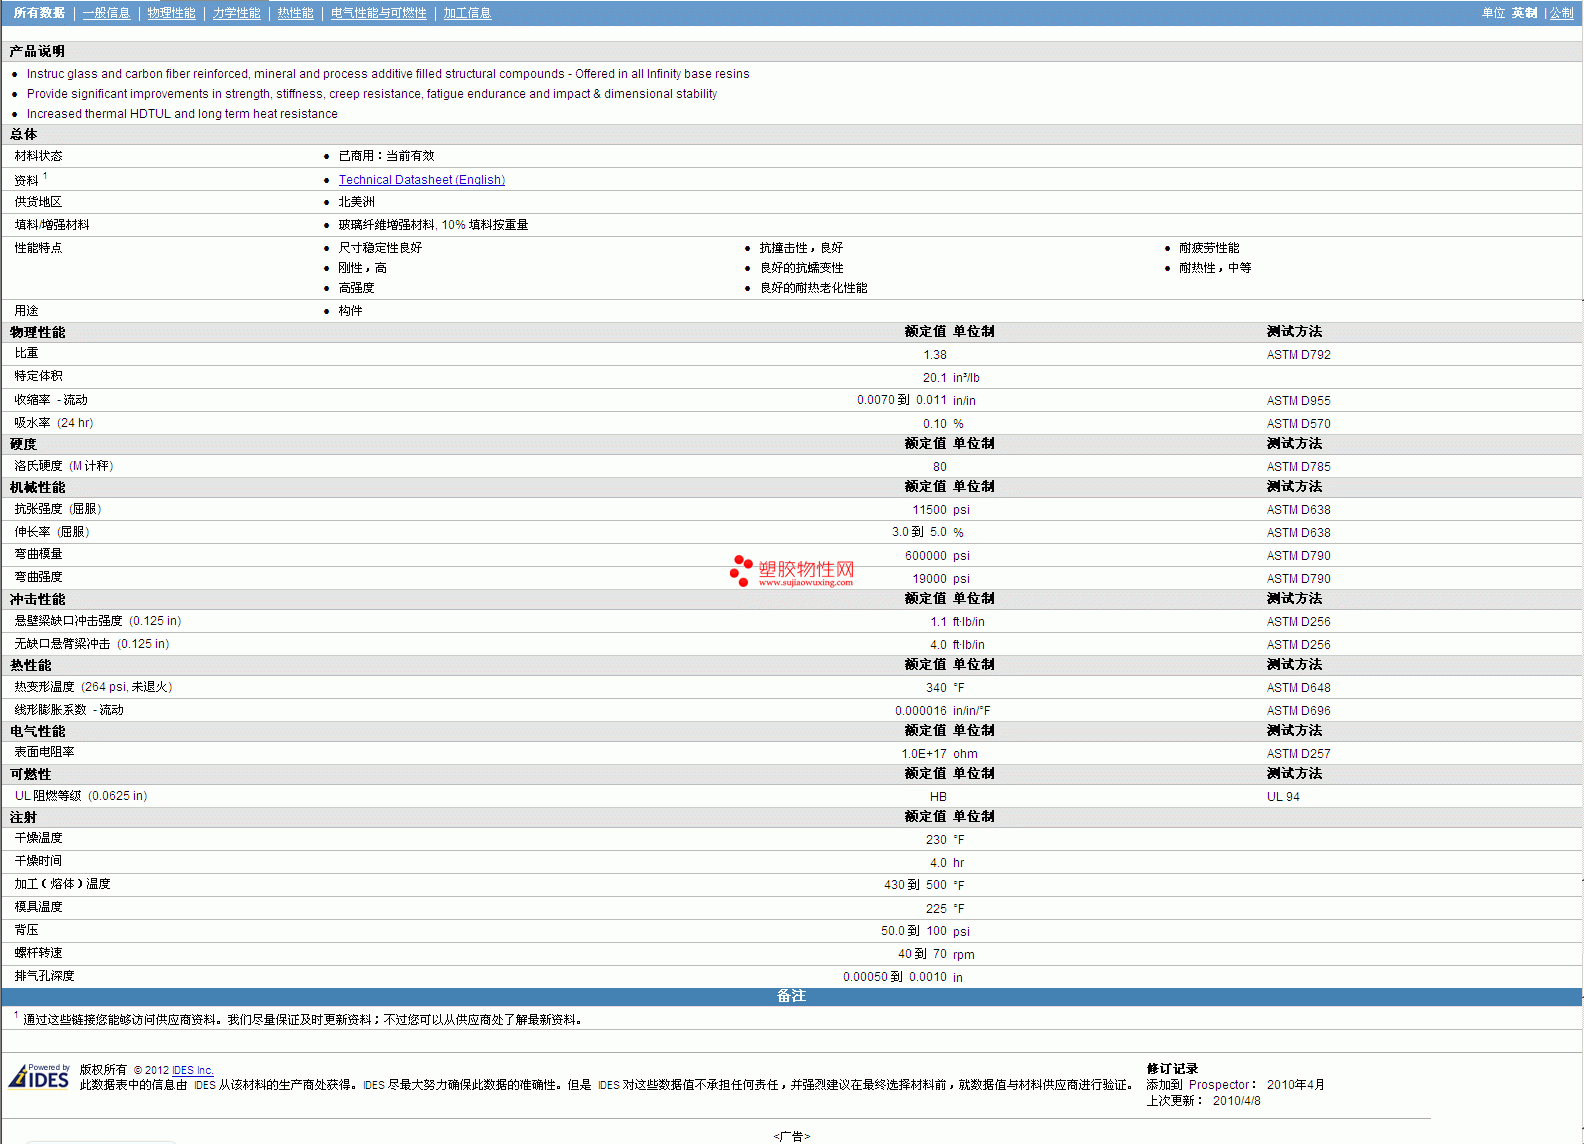This screenshot has width=1584, height=1144.
Task: Click the ASTM D648 heat deflection method
Action: (x=1298, y=688)
